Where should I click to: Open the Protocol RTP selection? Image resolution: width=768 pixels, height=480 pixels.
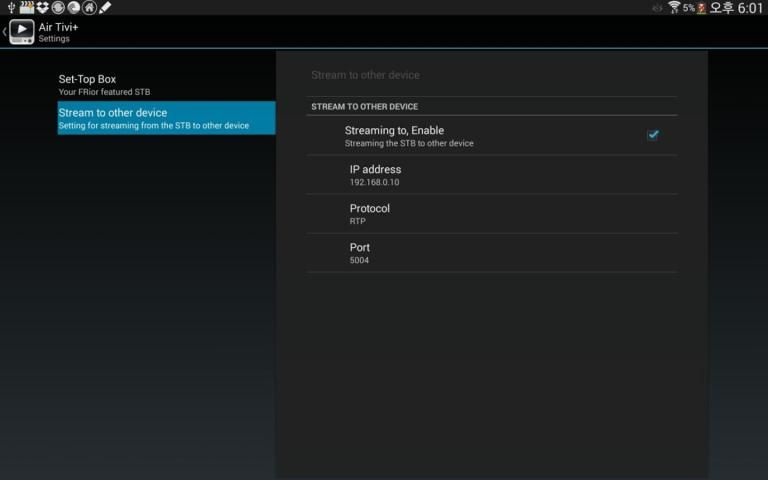click(491, 214)
